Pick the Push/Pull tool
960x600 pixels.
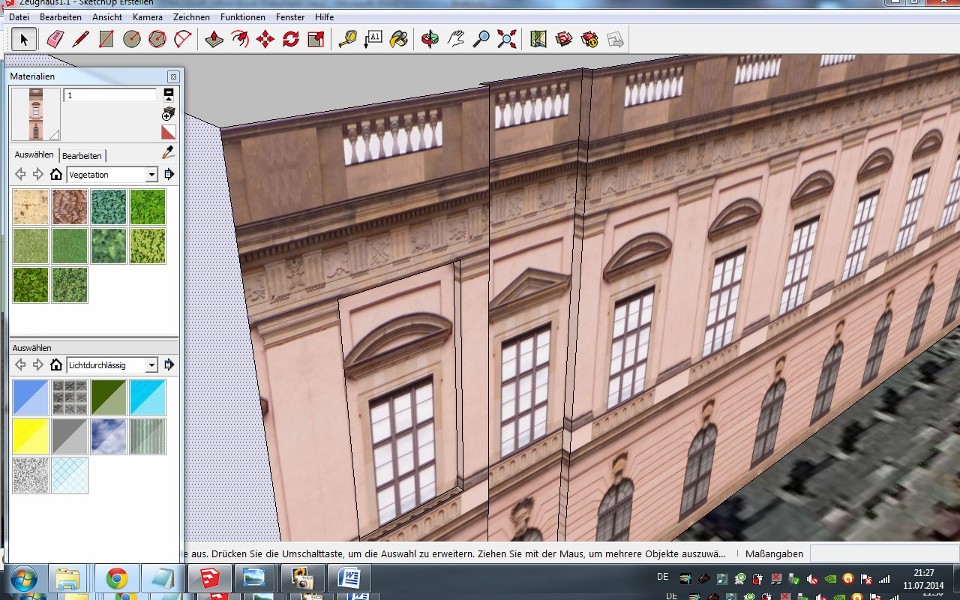coord(214,39)
